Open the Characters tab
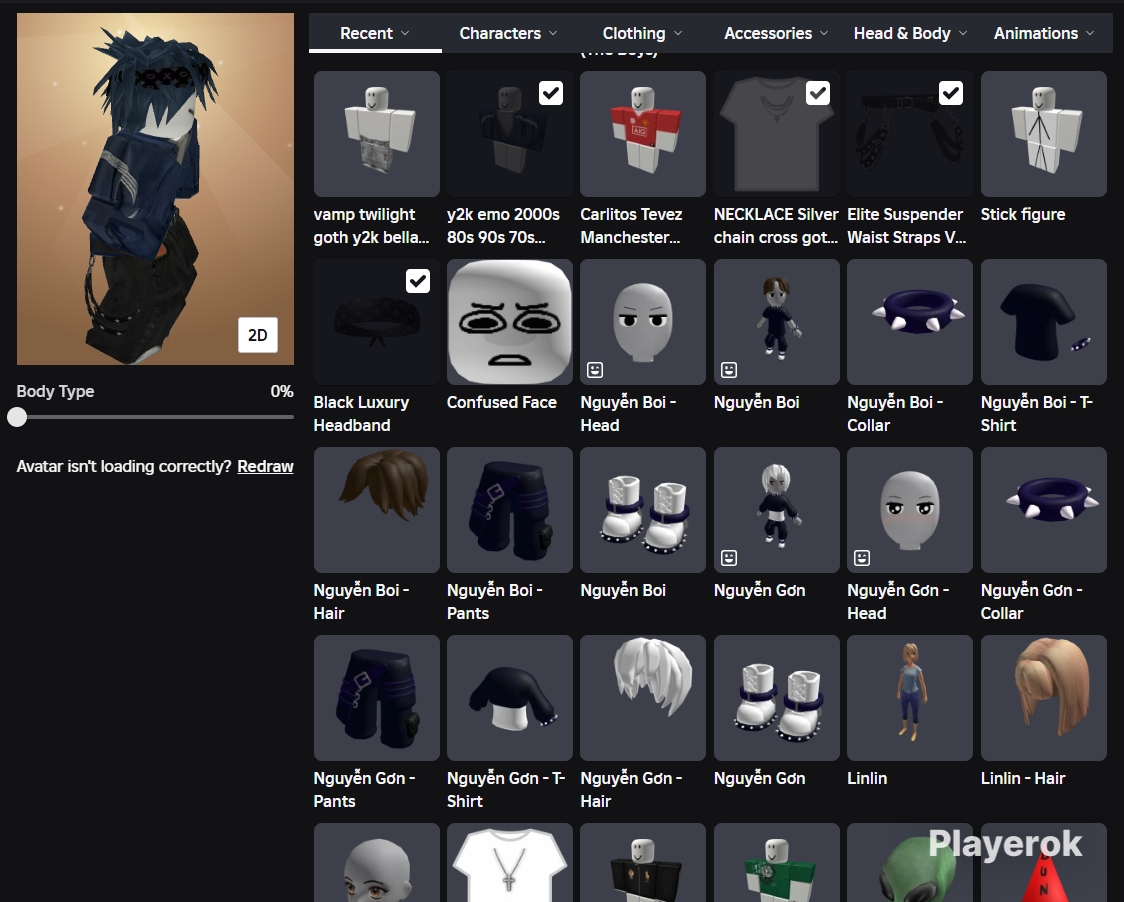The image size is (1124, 902). point(508,34)
